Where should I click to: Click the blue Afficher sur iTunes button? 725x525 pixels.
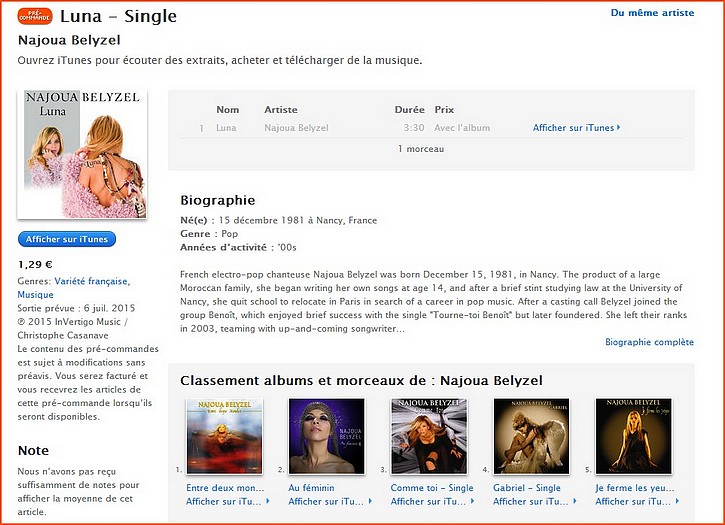pos(67,239)
